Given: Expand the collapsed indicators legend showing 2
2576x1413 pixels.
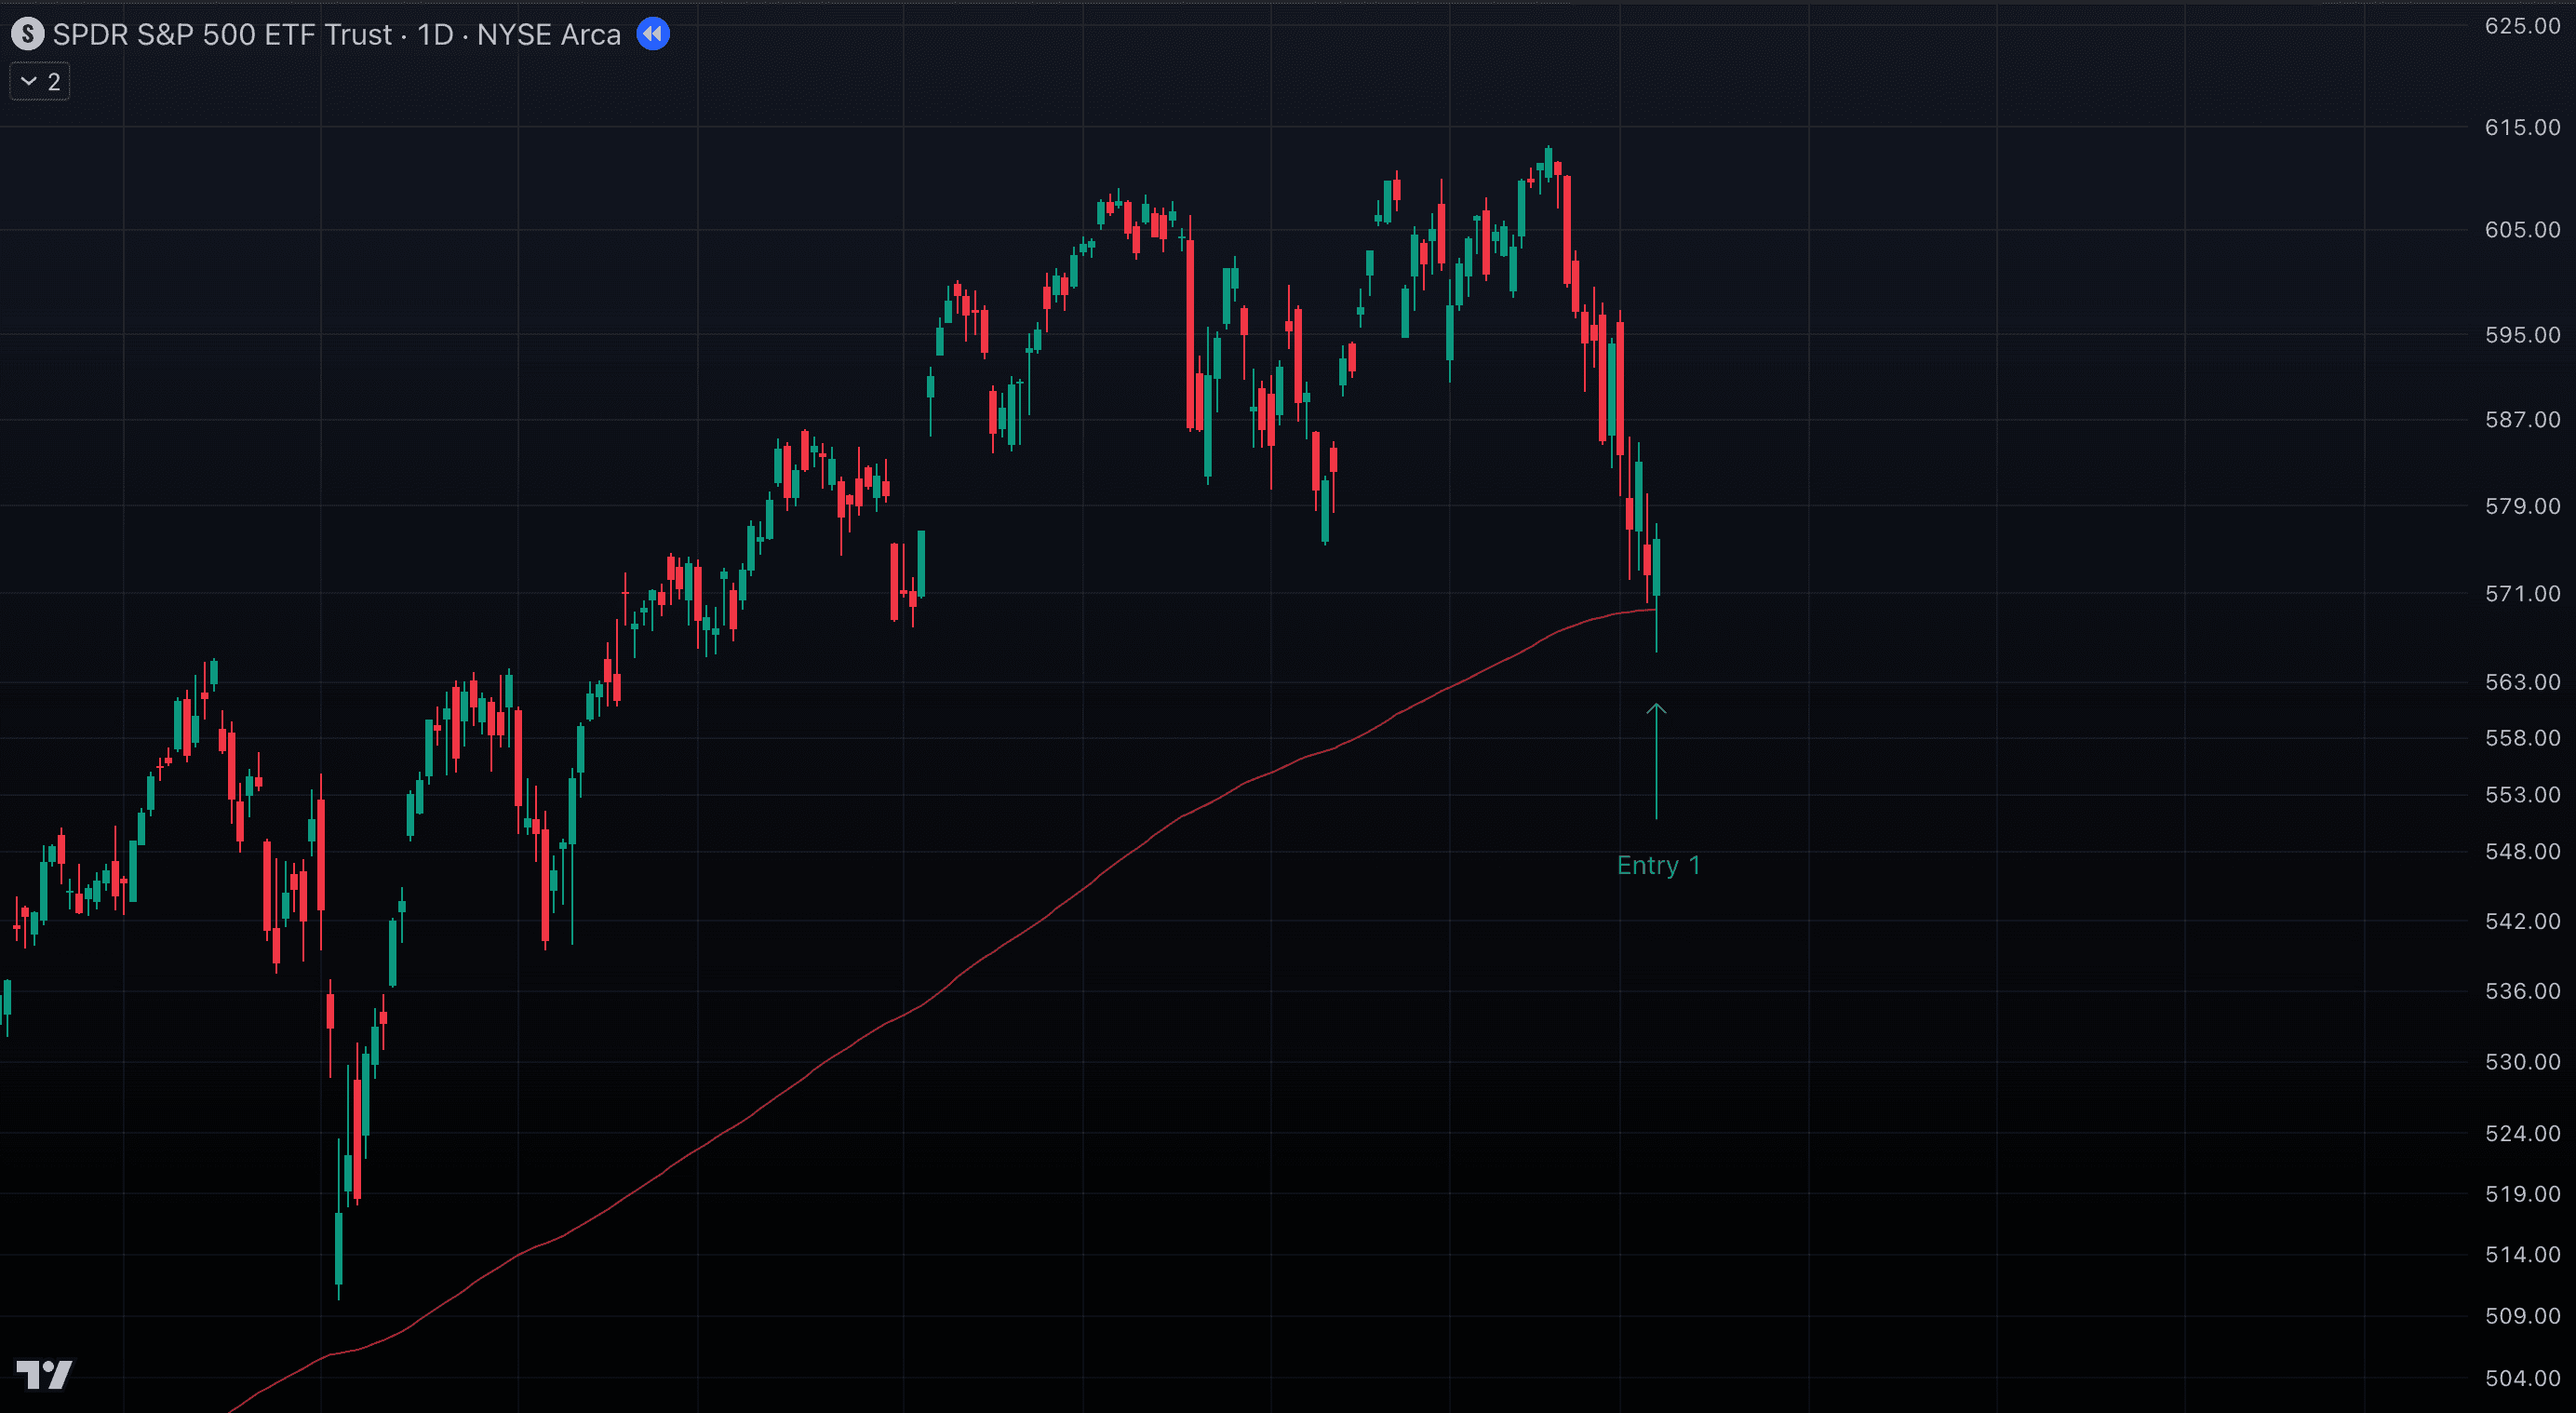Looking at the screenshot, I should pos(40,82).
